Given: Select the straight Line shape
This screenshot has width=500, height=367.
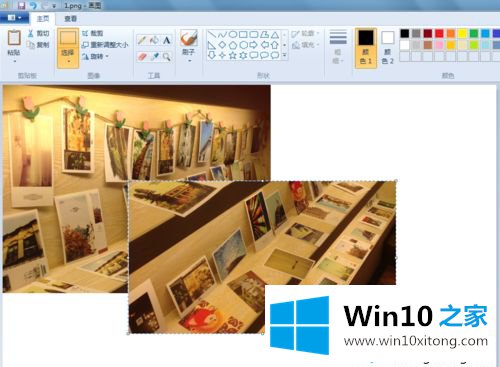Looking at the screenshot, I should click(212, 35).
